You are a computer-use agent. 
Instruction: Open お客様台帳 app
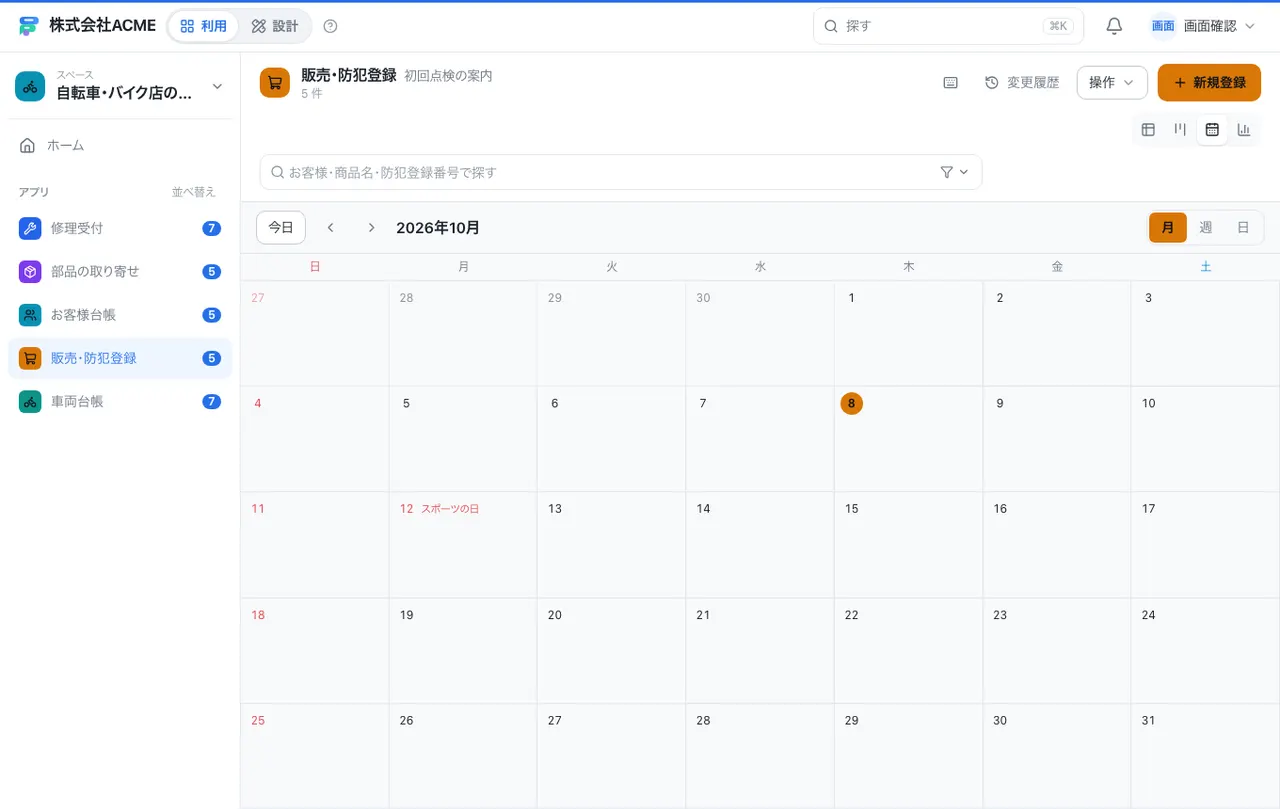[x=120, y=315]
